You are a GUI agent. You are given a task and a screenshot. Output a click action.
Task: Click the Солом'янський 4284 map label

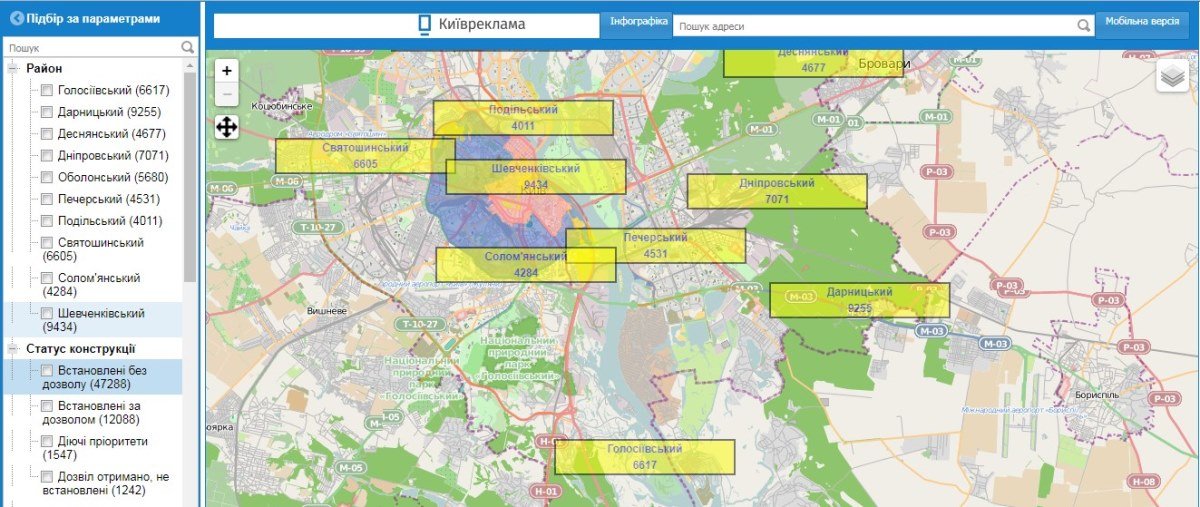[526, 264]
